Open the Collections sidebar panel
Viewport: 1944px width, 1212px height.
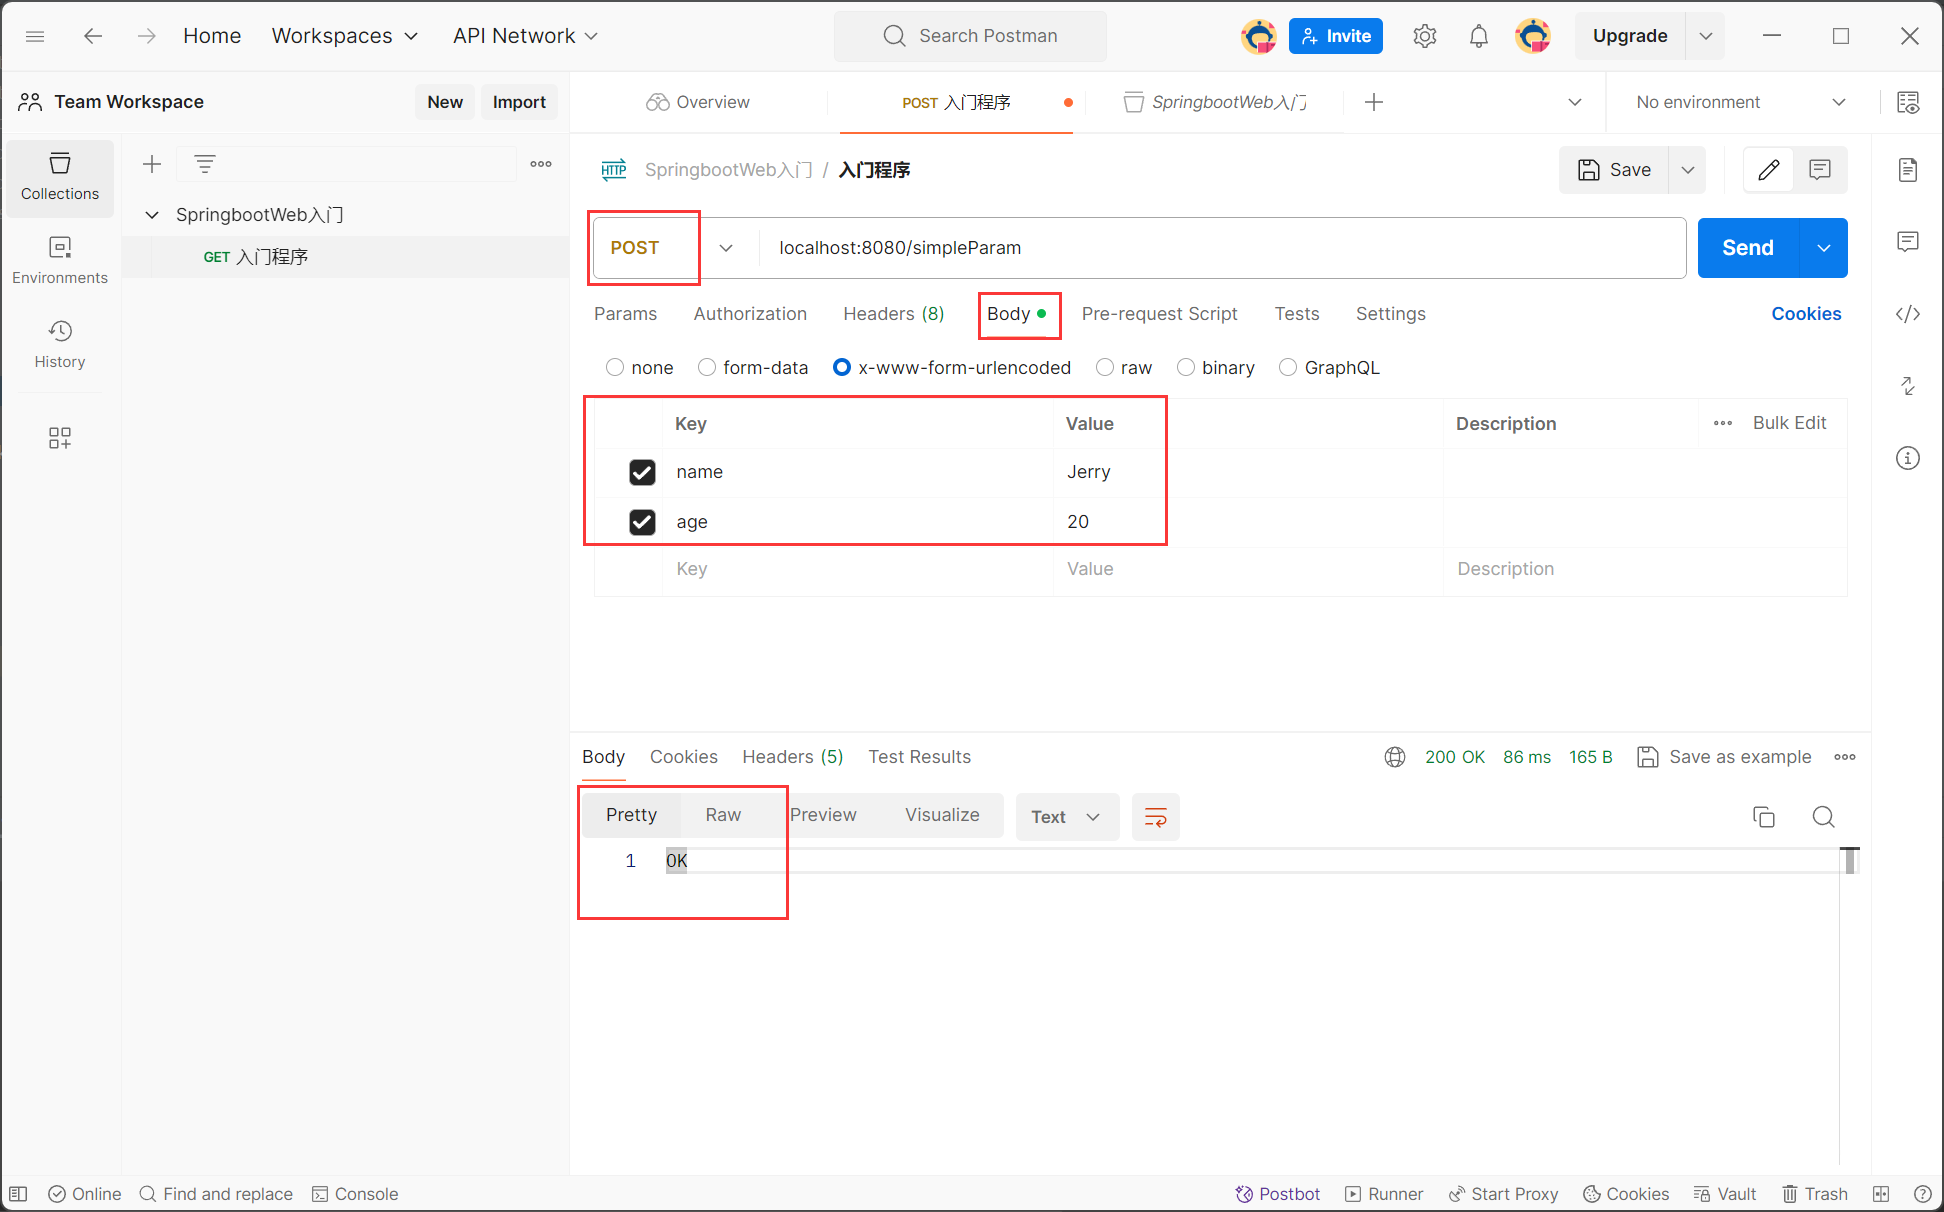click(x=60, y=177)
